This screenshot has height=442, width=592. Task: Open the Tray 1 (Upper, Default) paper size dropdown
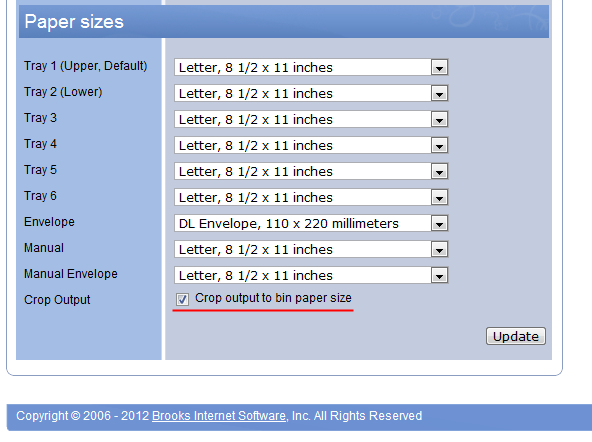tap(311, 67)
